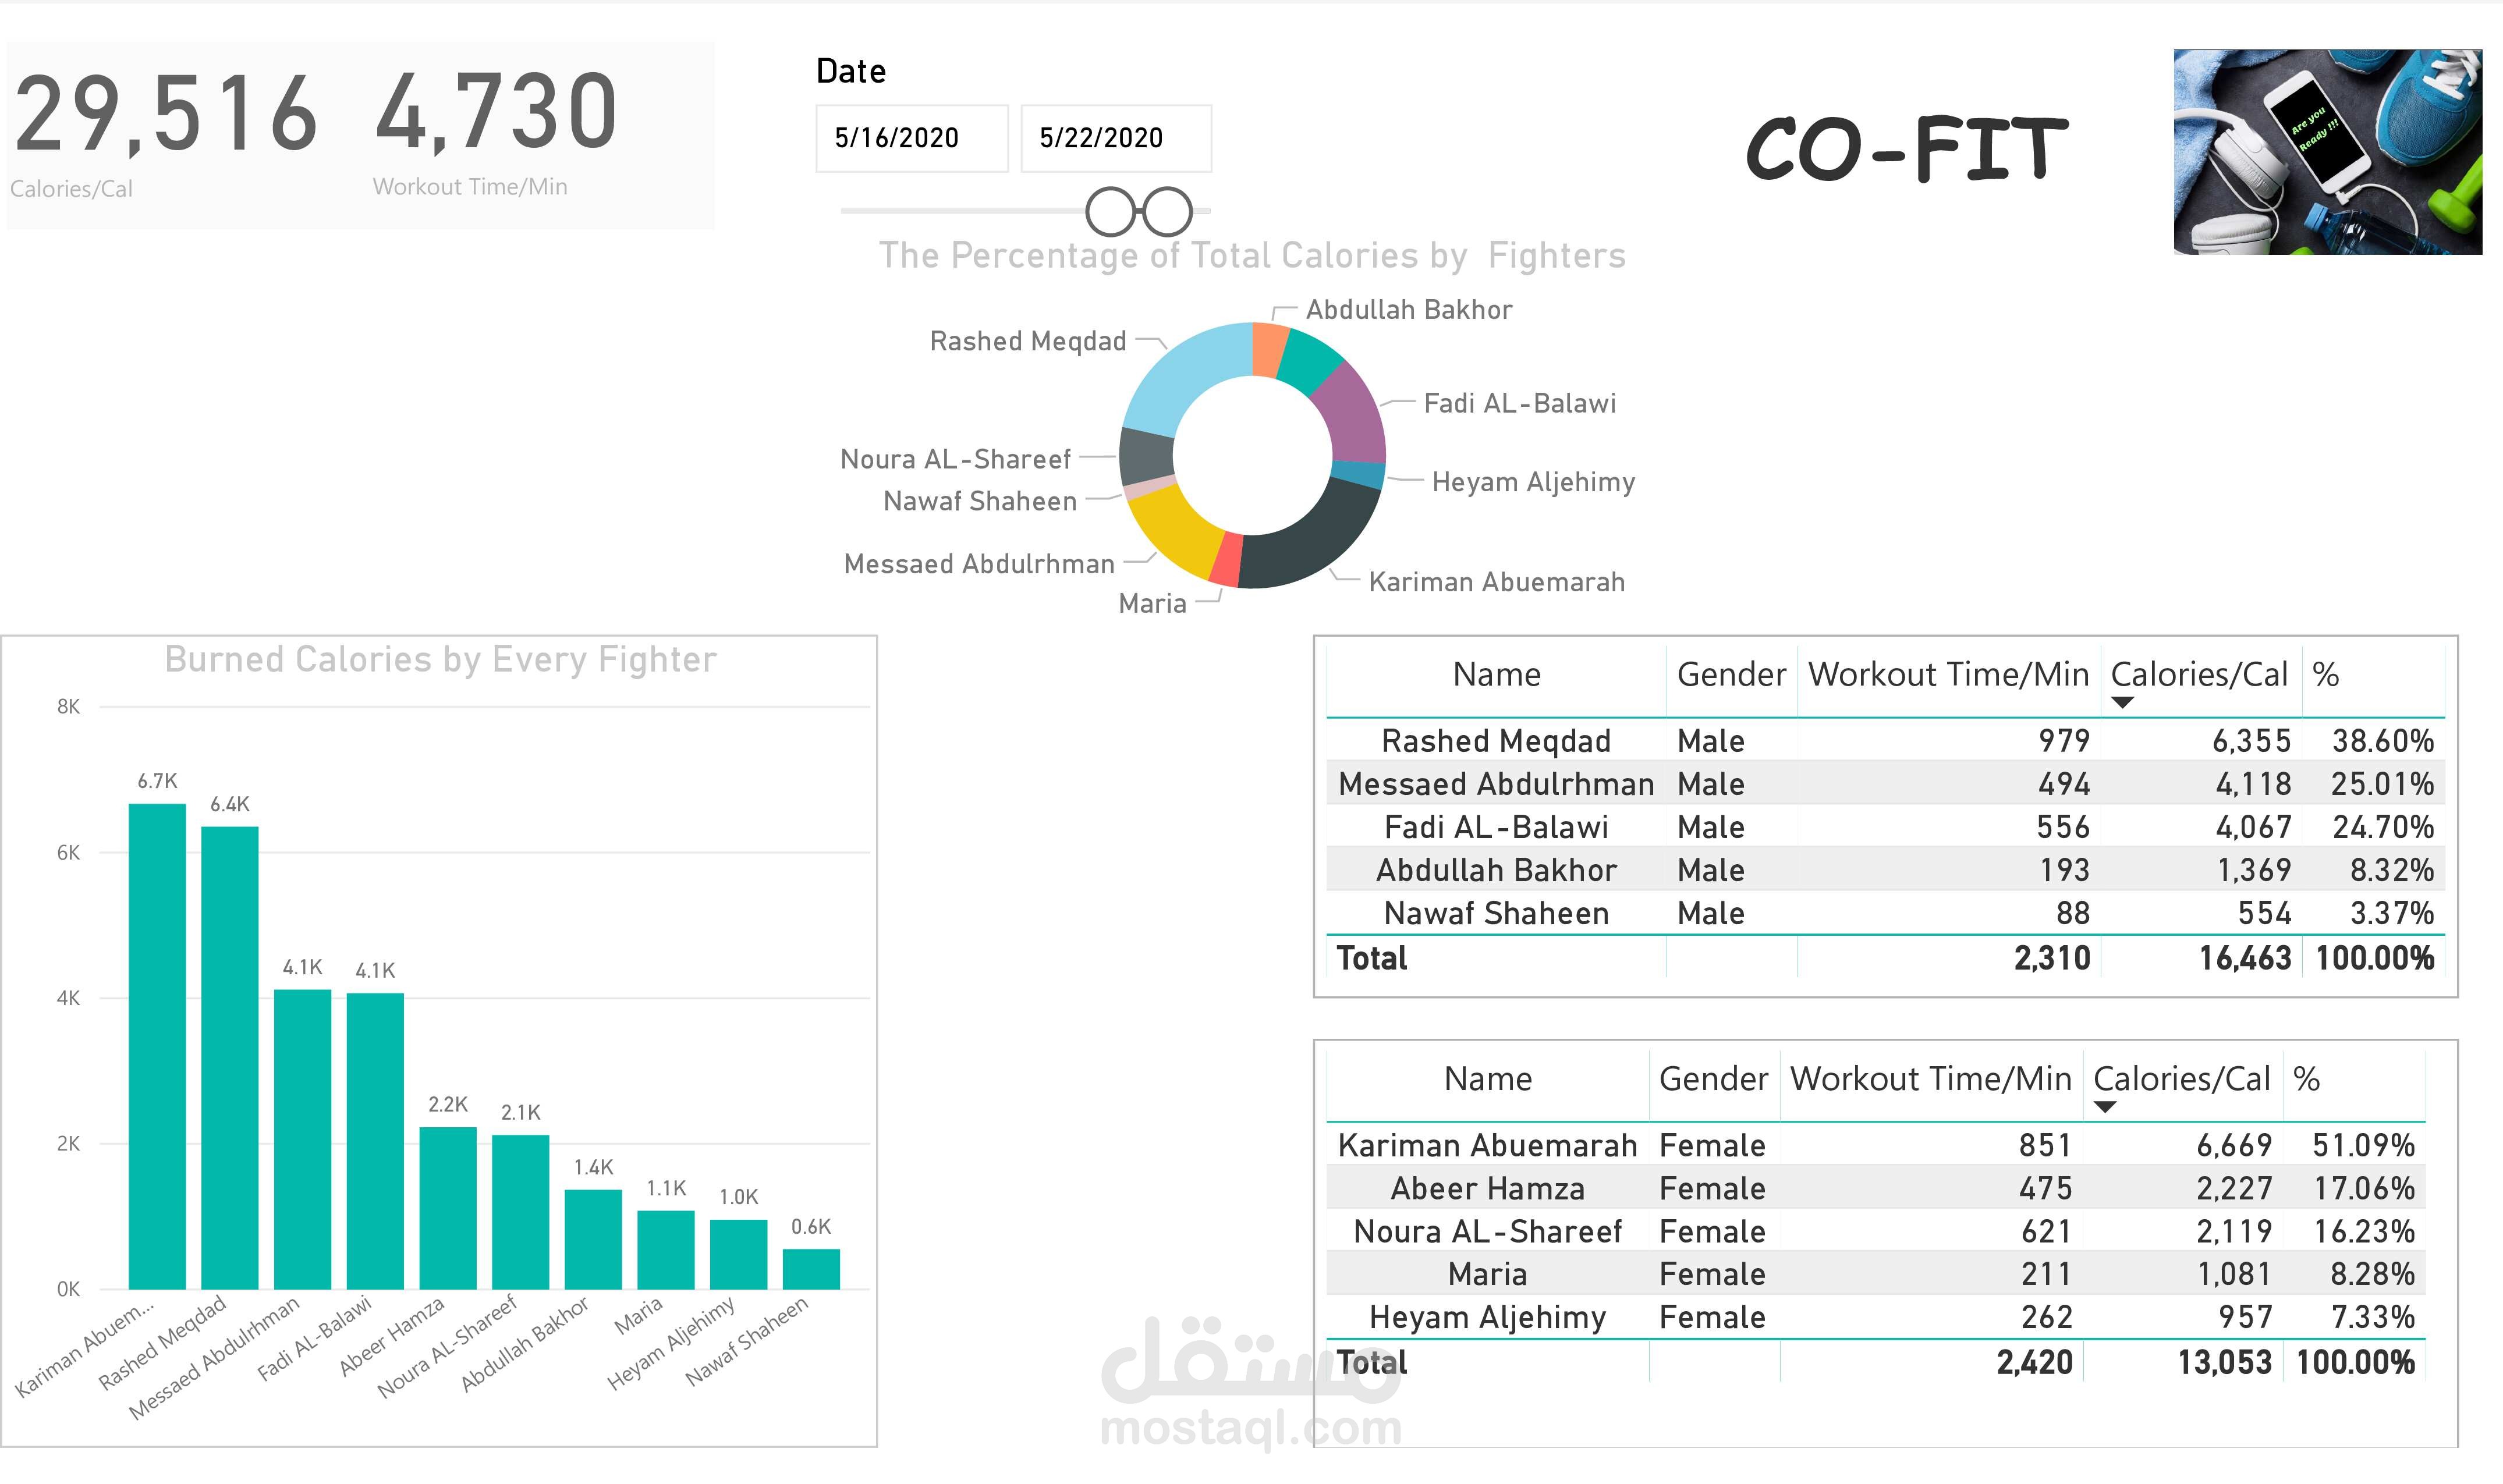
Task: Click the male Total calories 16,463
Action: [2244, 958]
